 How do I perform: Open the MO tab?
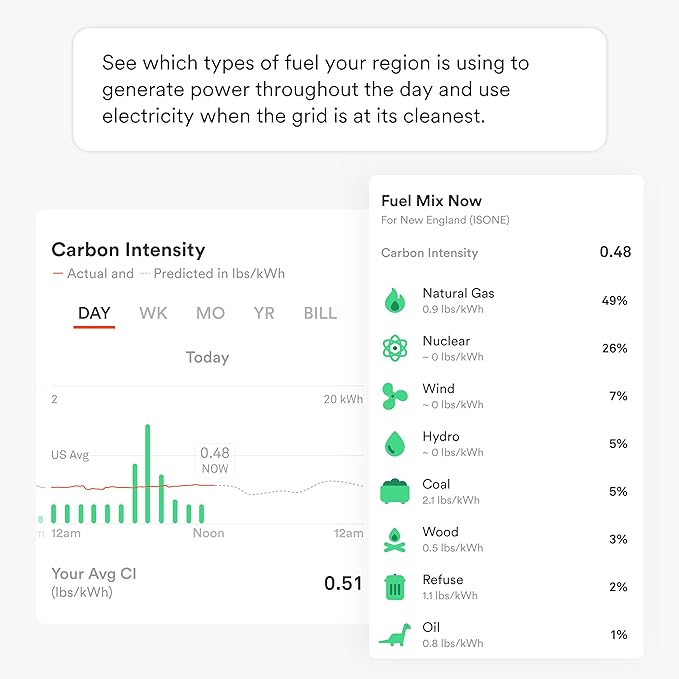coord(210,313)
